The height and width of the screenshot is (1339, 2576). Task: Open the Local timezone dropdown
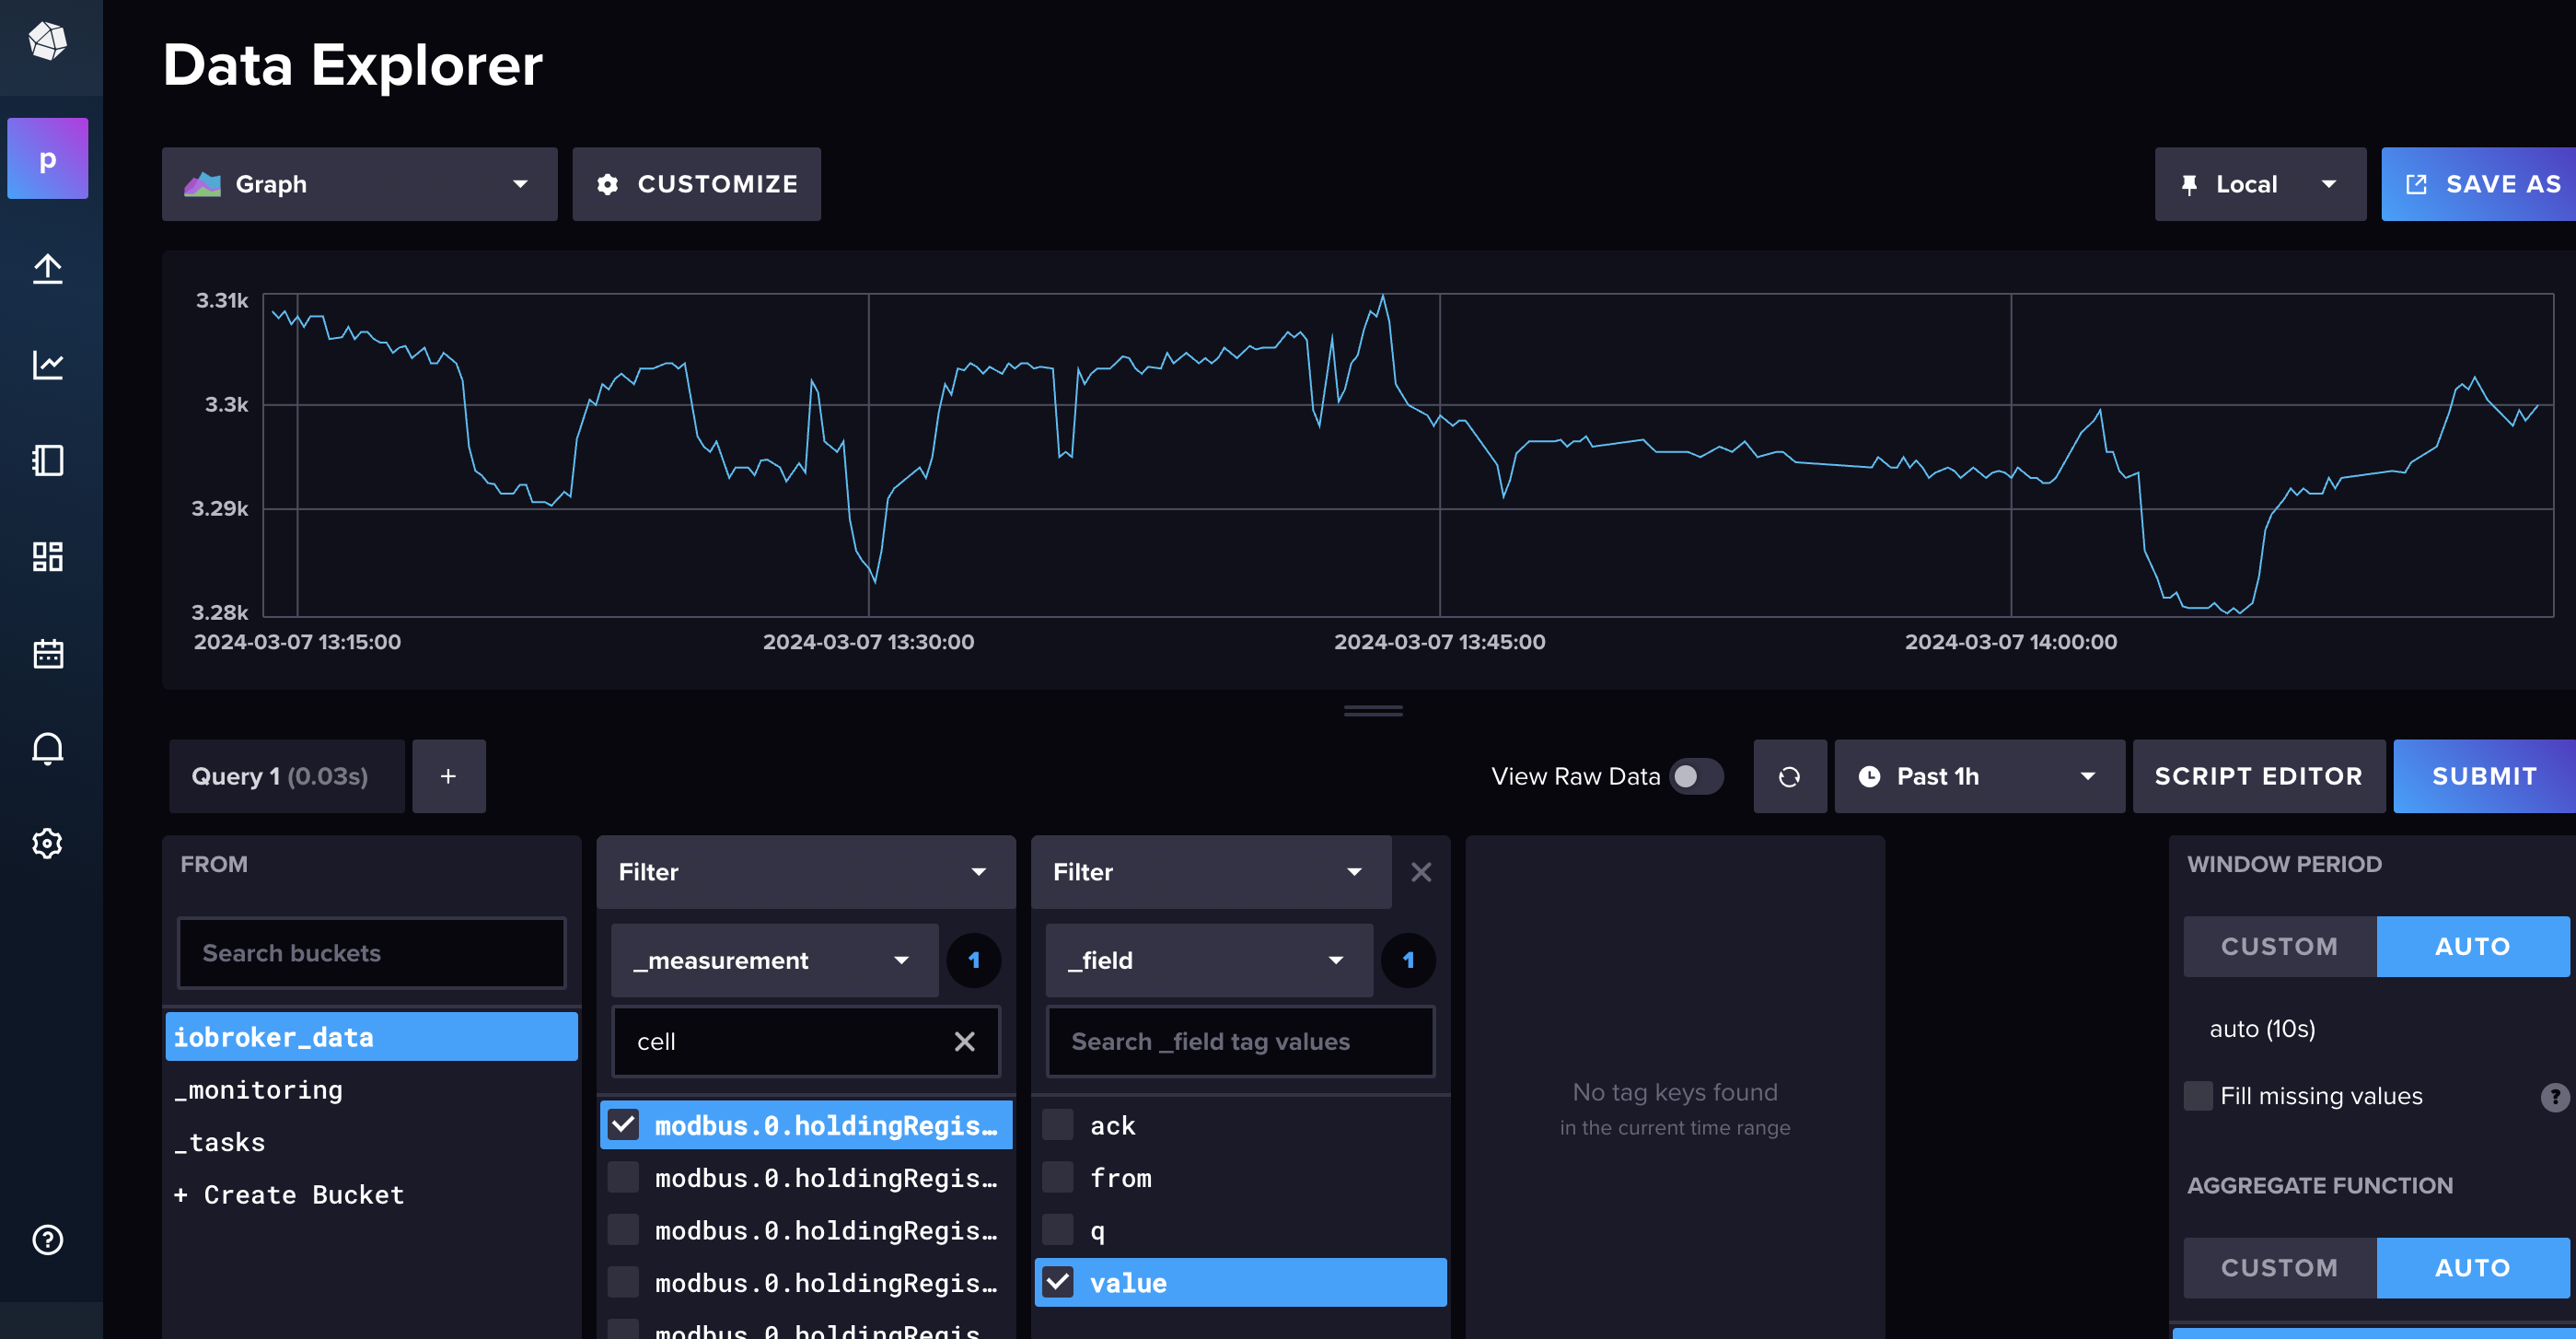(x=2260, y=184)
